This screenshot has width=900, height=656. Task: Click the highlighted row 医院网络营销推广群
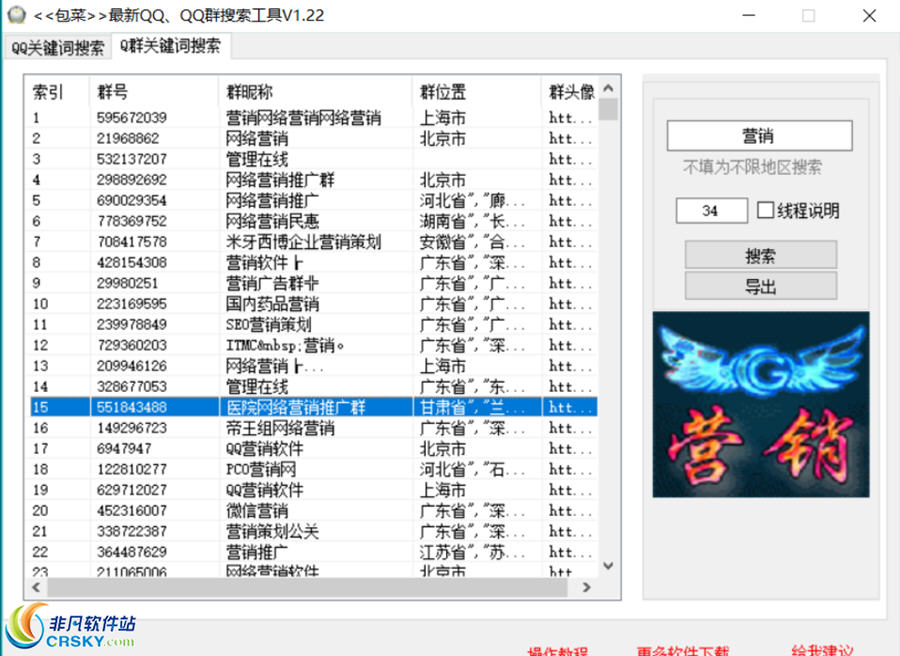click(313, 407)
